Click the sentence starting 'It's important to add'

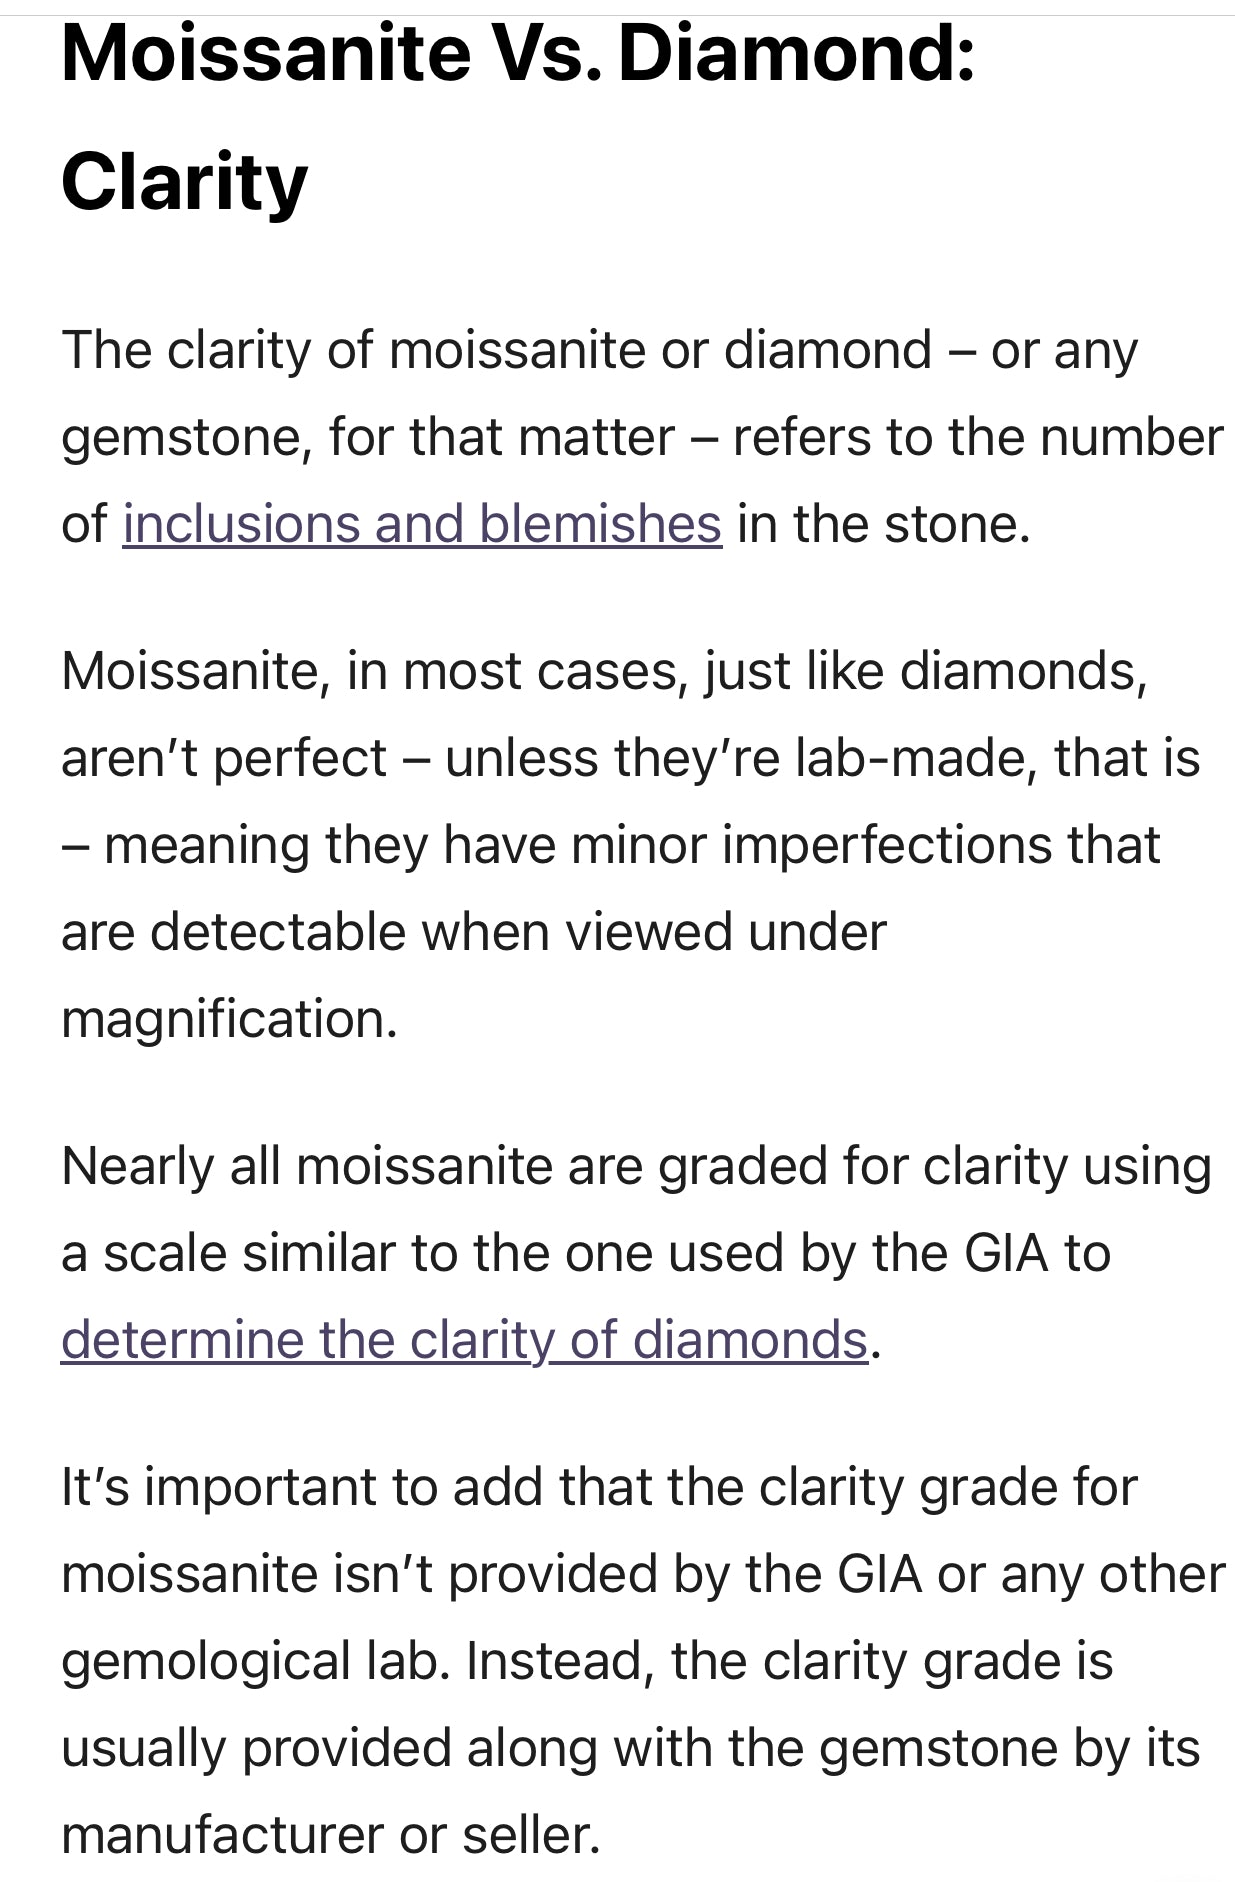[x=598, y=1488]
